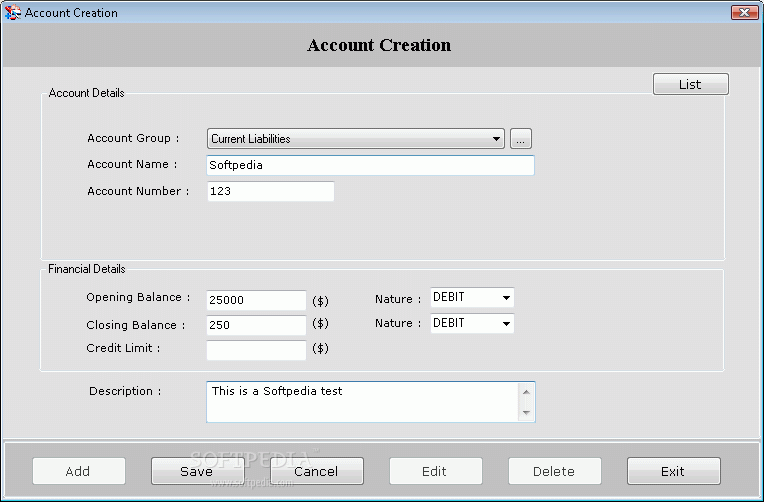Screen dimensions: 764x502
Task: Focus the Account Name field
Action: coord(370,165)
